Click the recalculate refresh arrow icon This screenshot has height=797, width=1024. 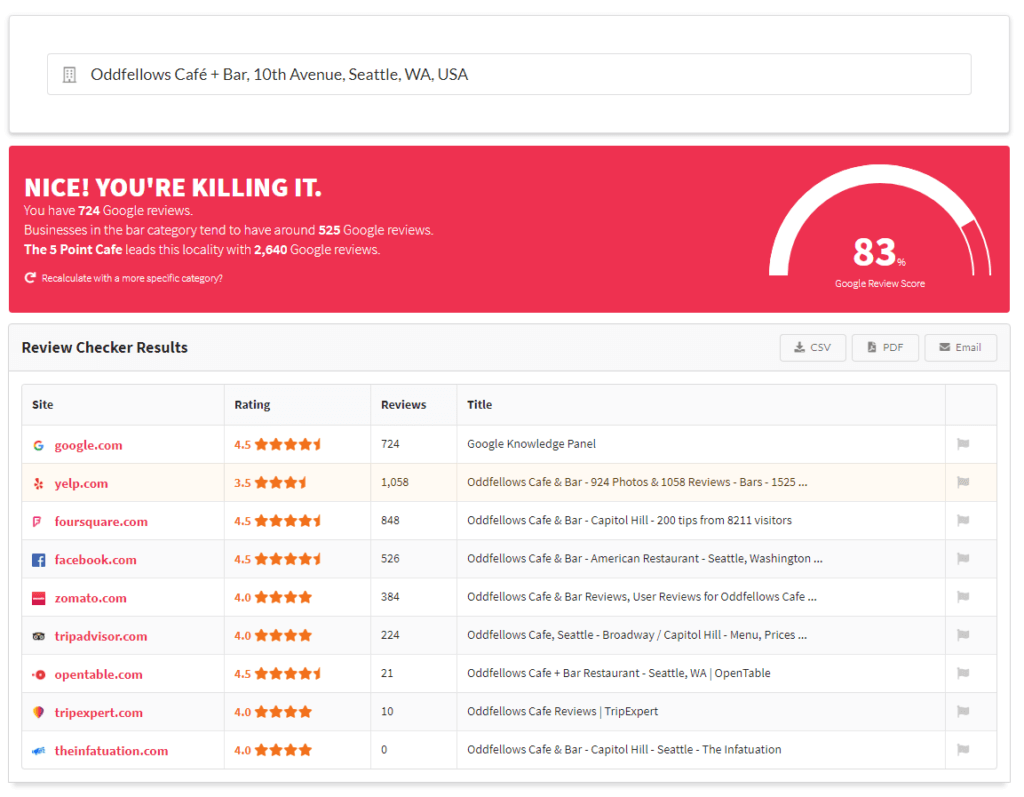(30, 278)
